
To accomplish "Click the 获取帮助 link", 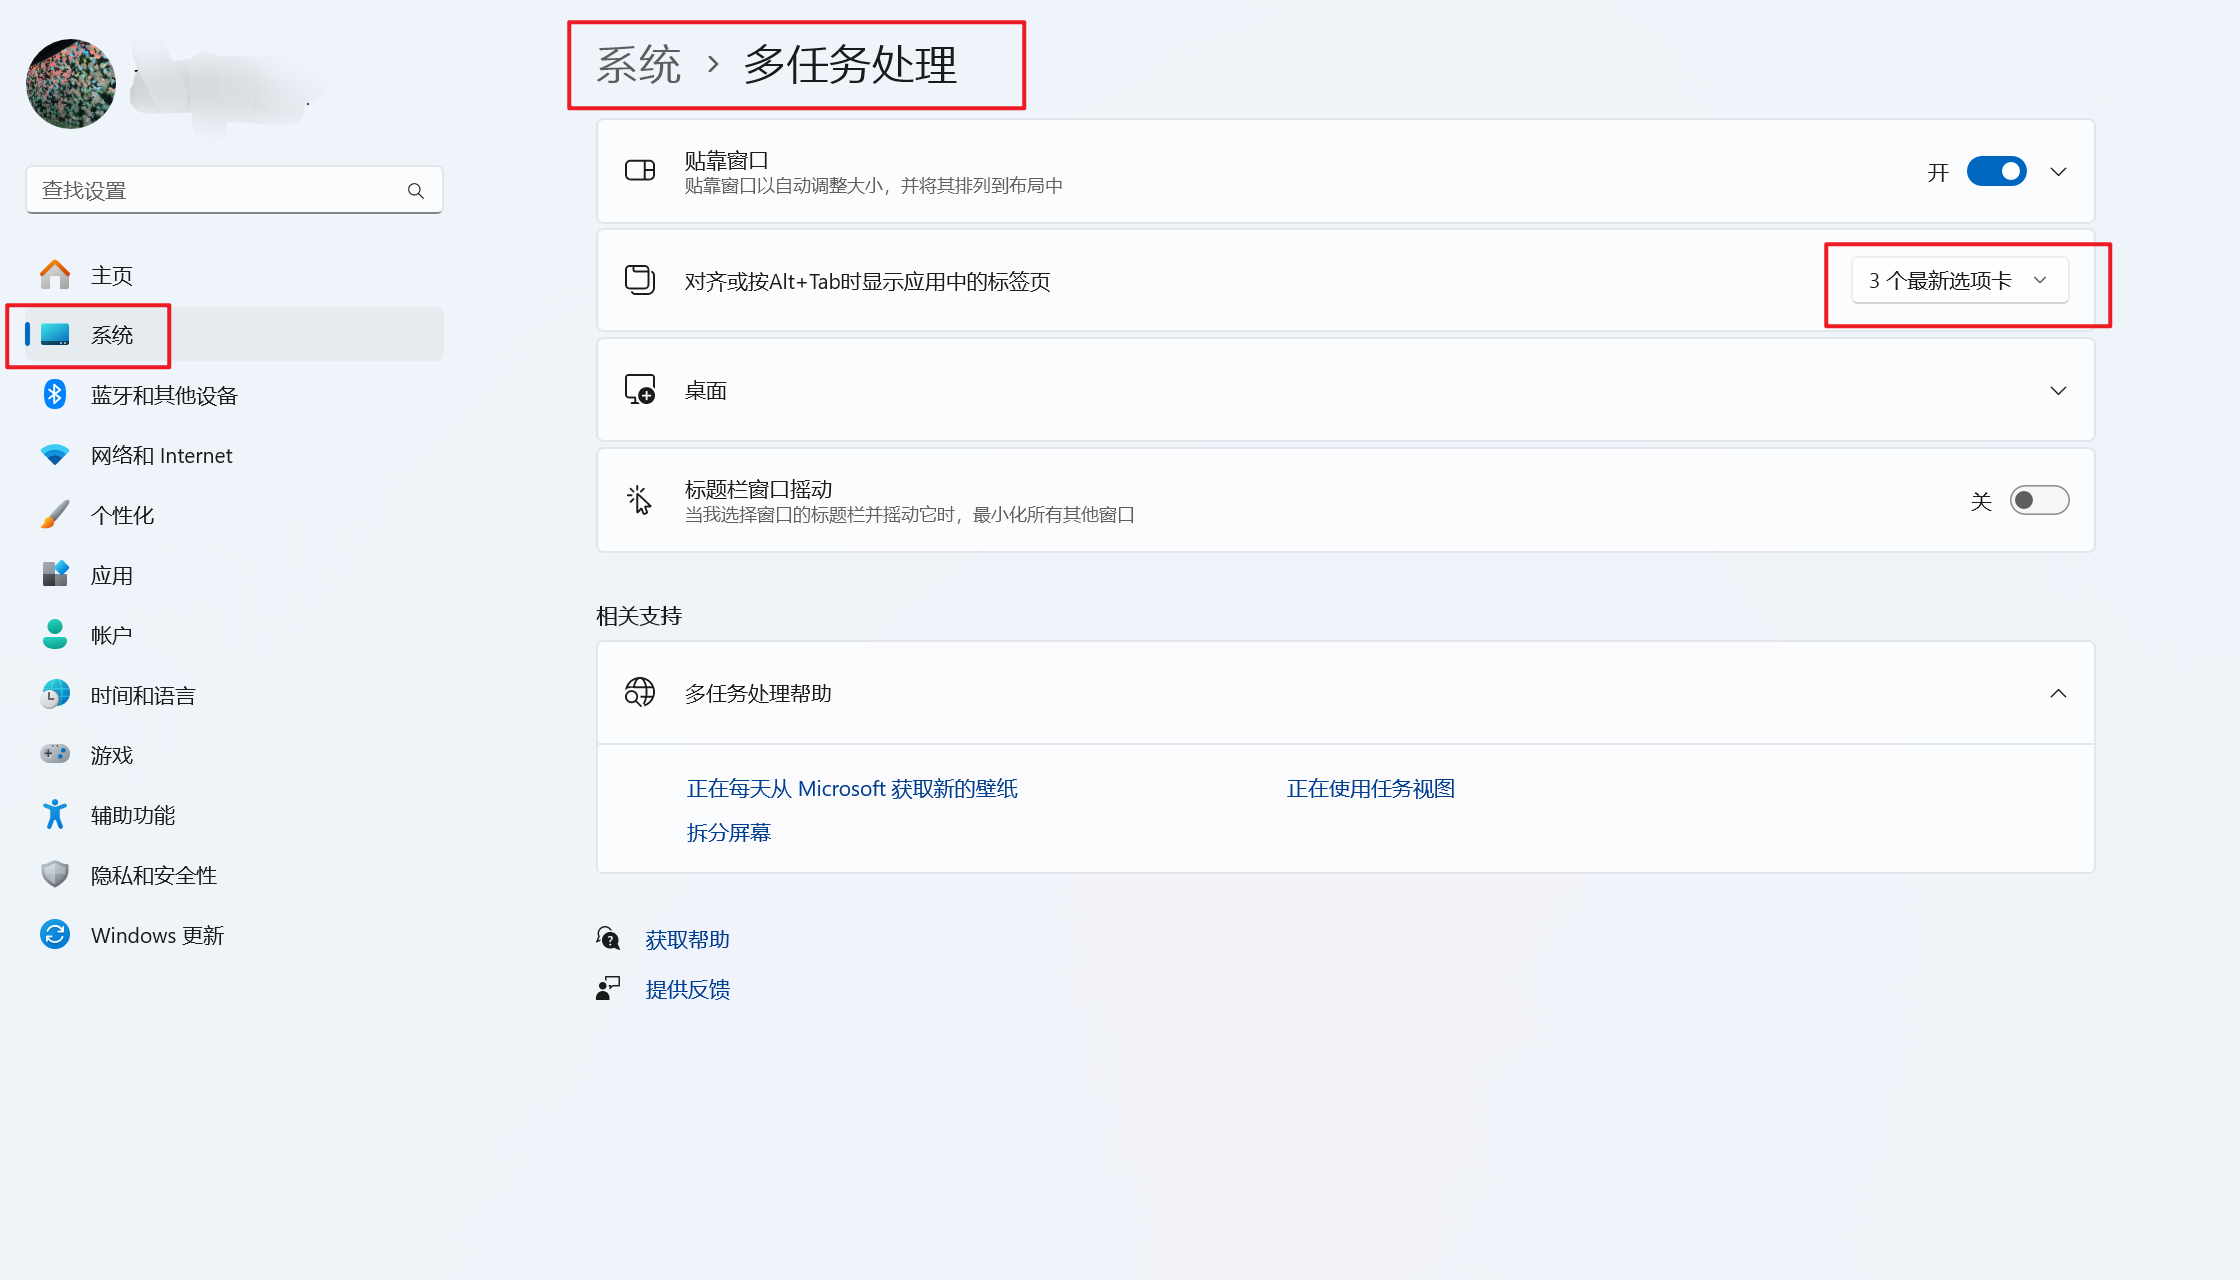I will pyautogui.click(x=687, y=939).
